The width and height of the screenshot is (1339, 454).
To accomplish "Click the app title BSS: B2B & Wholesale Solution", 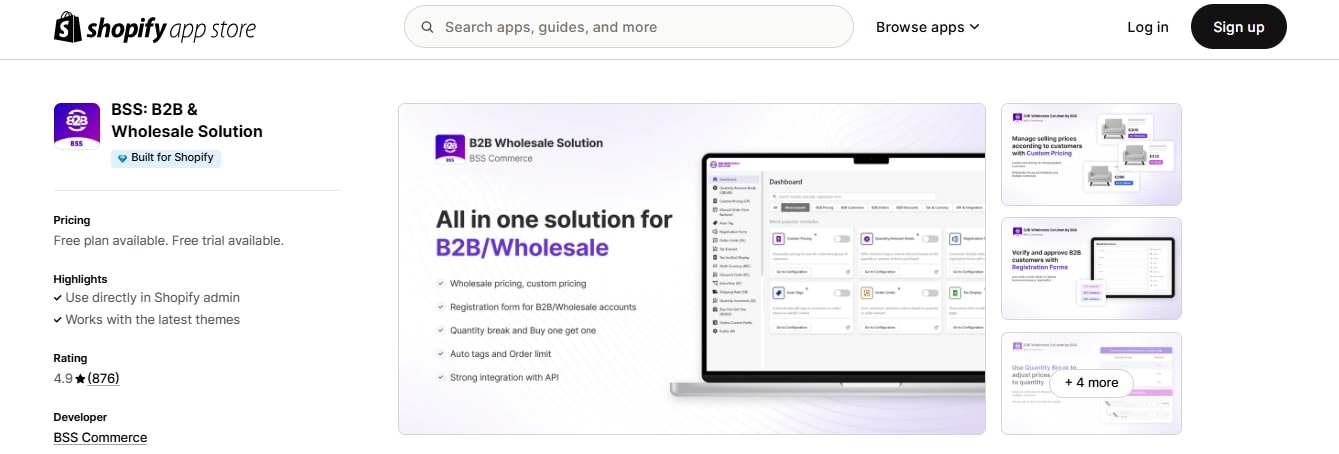I will pyautogui.click(x=187, y=120).
